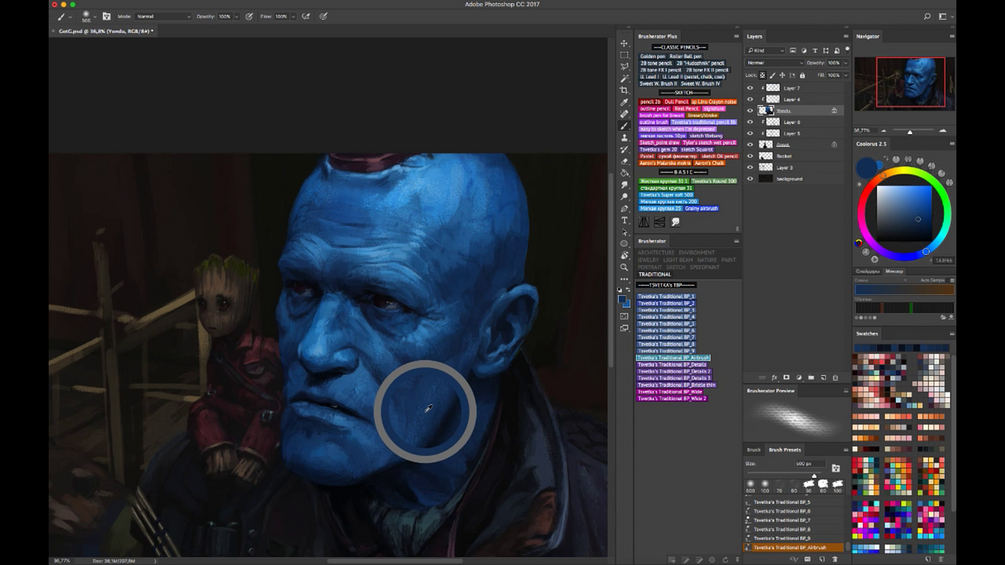Select the Healing Brush tool
Screen dimensions: 1005x565
[624, 114]
